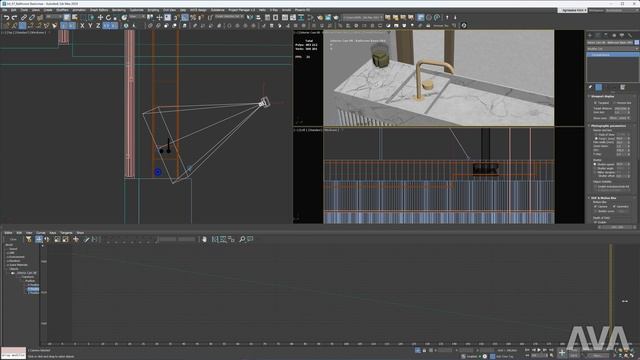Open the Curves menu in curve editor
Screen dimensions: 640x360
40,233
